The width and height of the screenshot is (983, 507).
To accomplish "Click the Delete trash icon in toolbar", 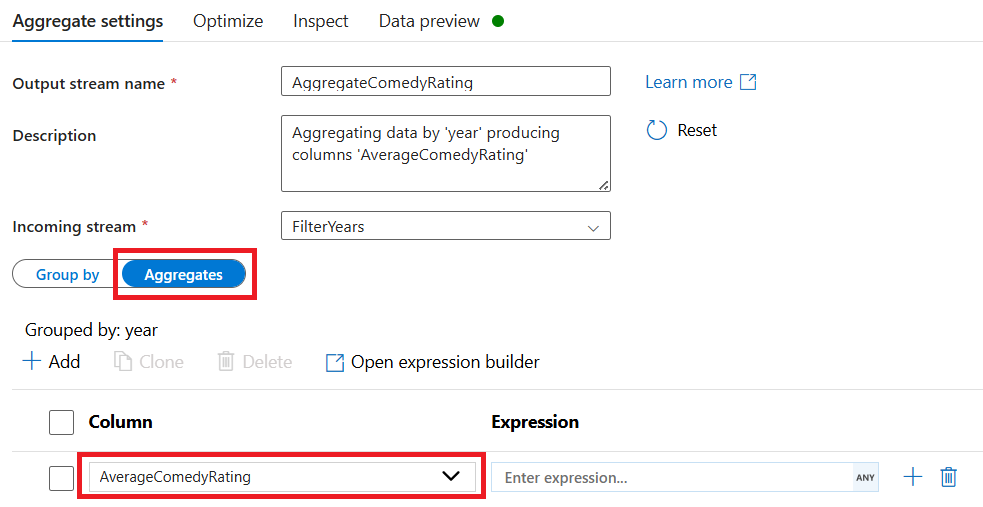I will [x=226, y=361].
